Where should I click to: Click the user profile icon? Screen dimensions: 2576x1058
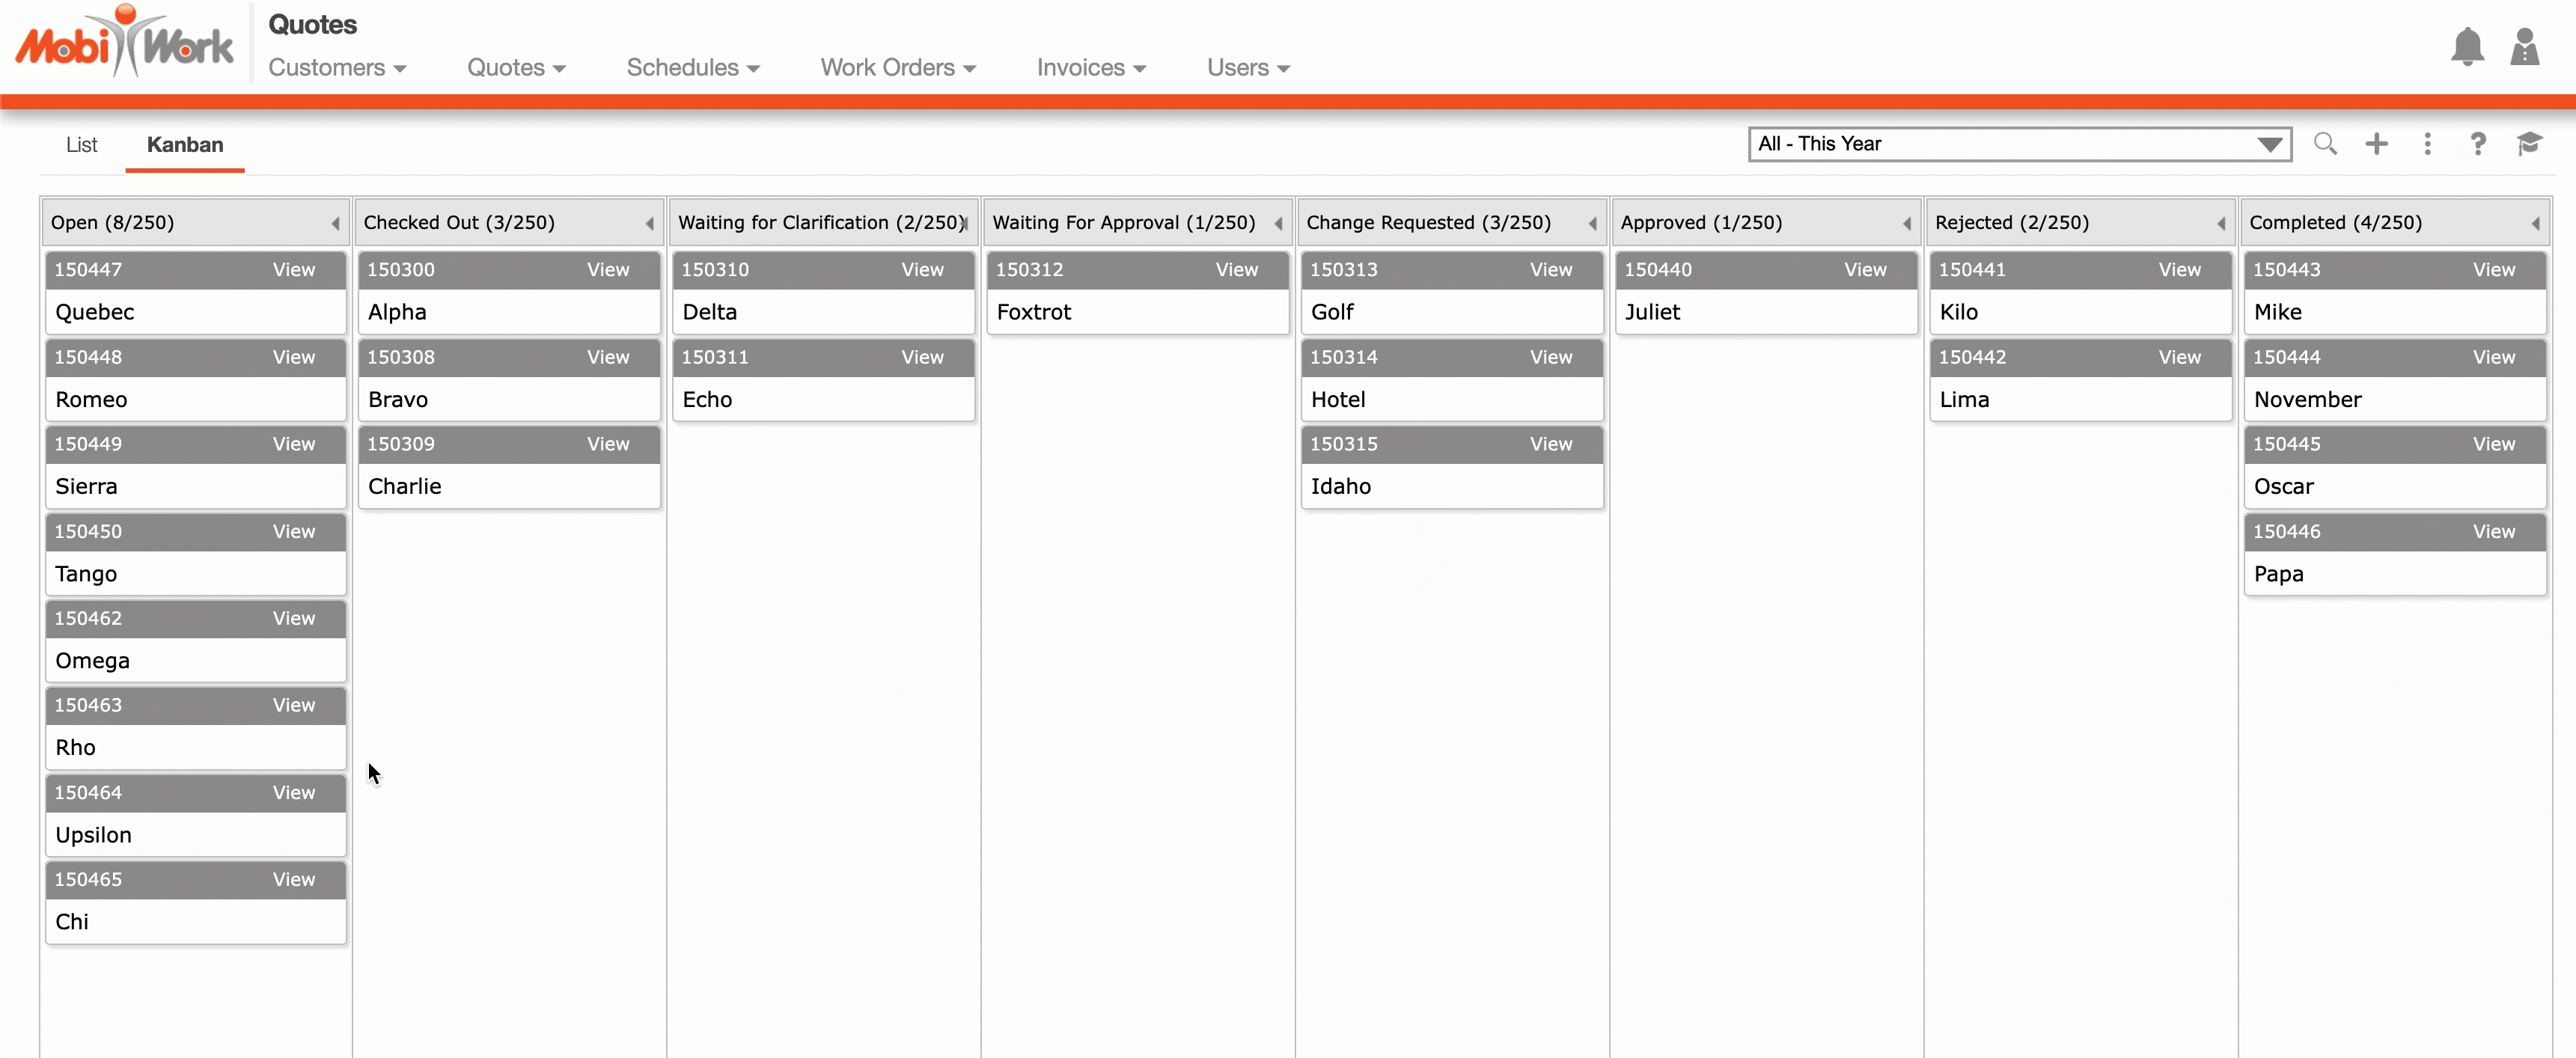(x=2524, y=47)
